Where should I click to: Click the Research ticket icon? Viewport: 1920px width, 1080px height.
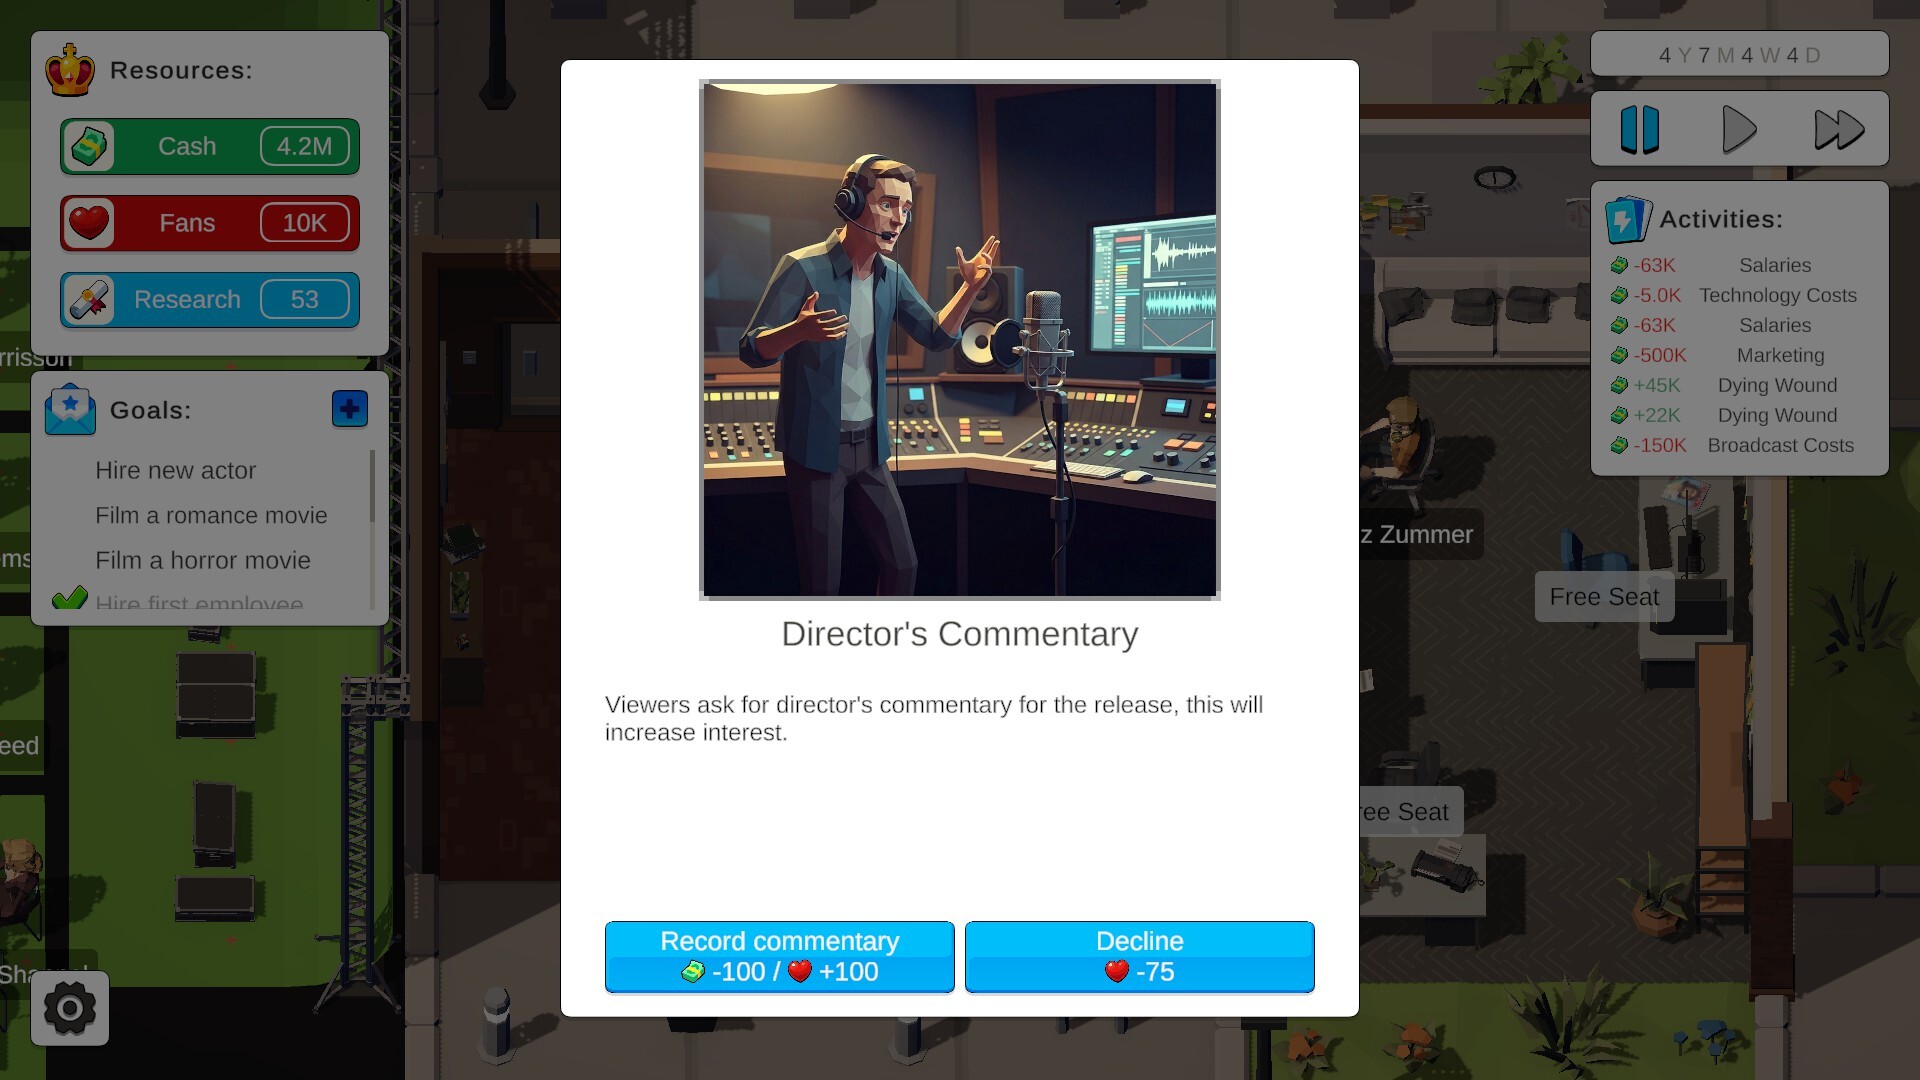coord(91,299)
